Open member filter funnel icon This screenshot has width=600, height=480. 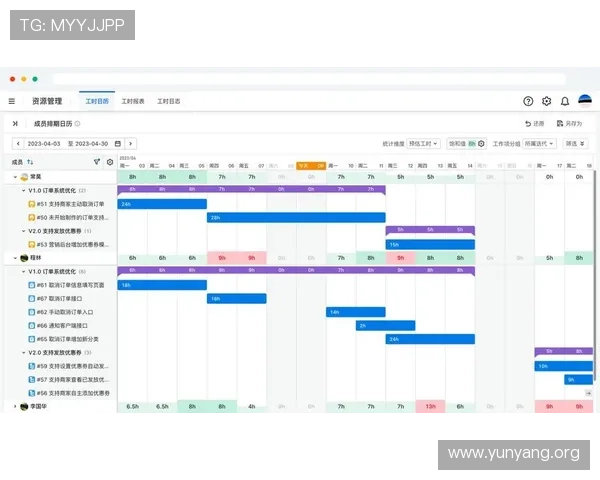coord(97,162)
